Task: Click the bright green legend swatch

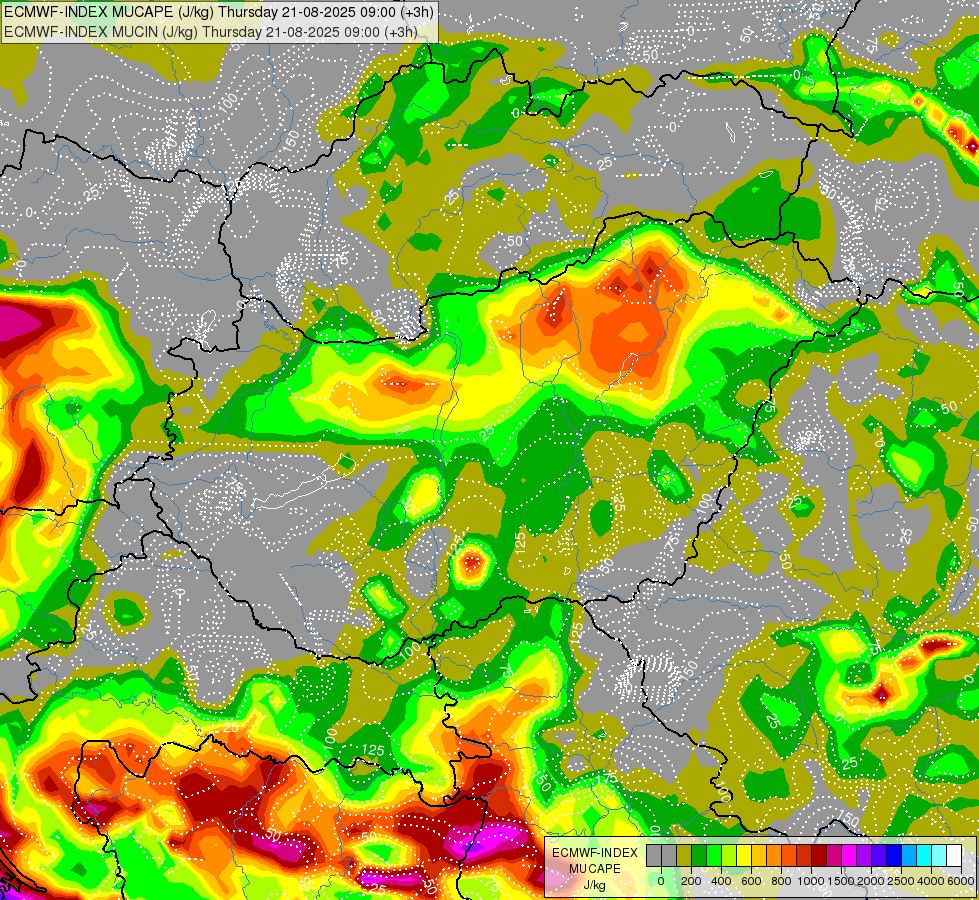Action: coord(714,855)
